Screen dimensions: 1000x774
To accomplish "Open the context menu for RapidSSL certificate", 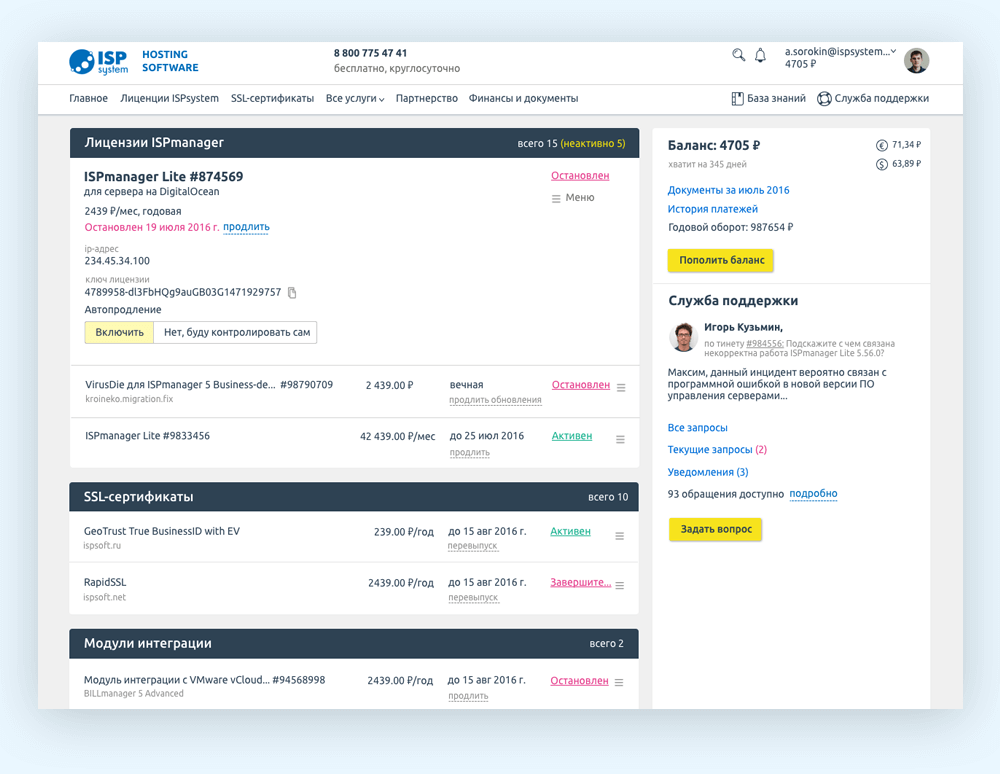I will (x=621, y=585).
